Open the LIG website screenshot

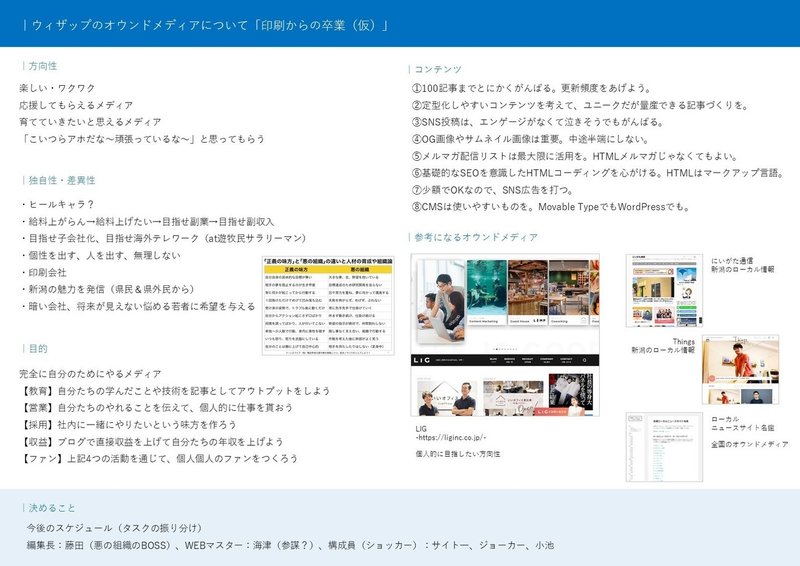[505, 335]
